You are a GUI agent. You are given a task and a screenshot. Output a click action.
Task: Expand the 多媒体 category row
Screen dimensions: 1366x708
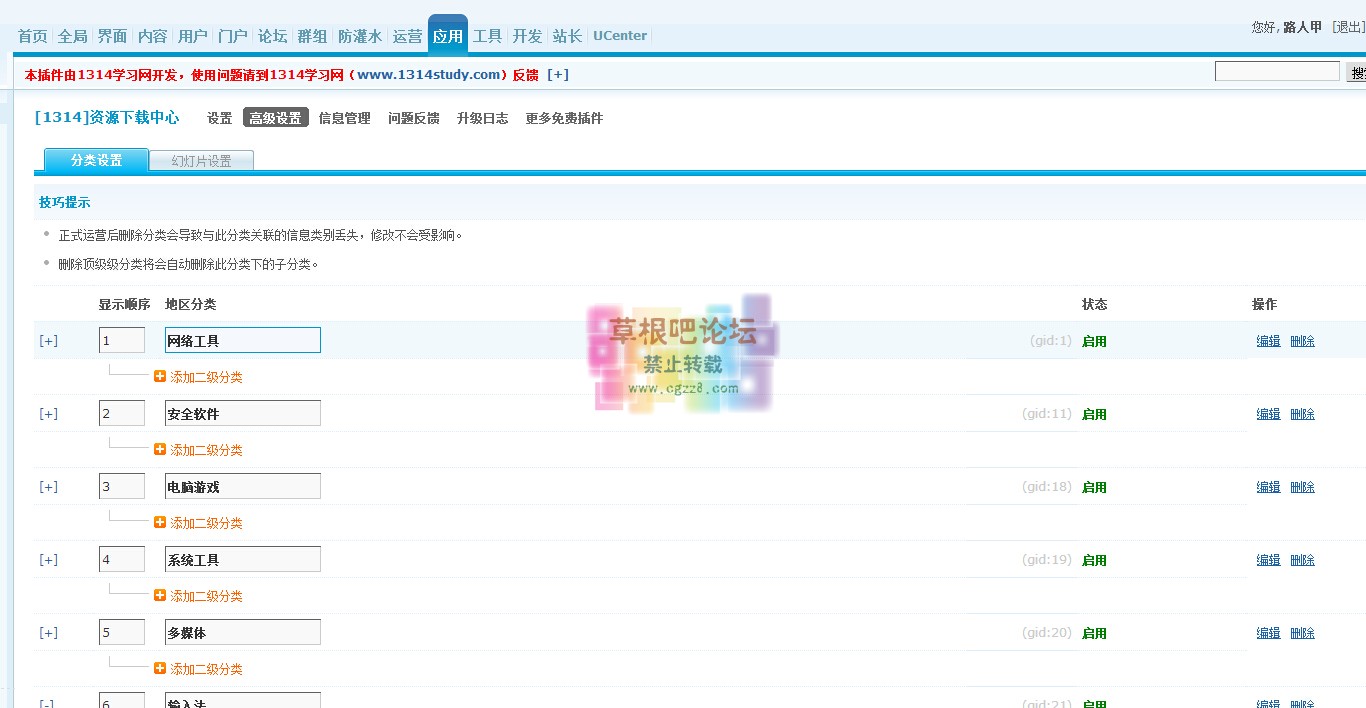(x=48, y=633)
